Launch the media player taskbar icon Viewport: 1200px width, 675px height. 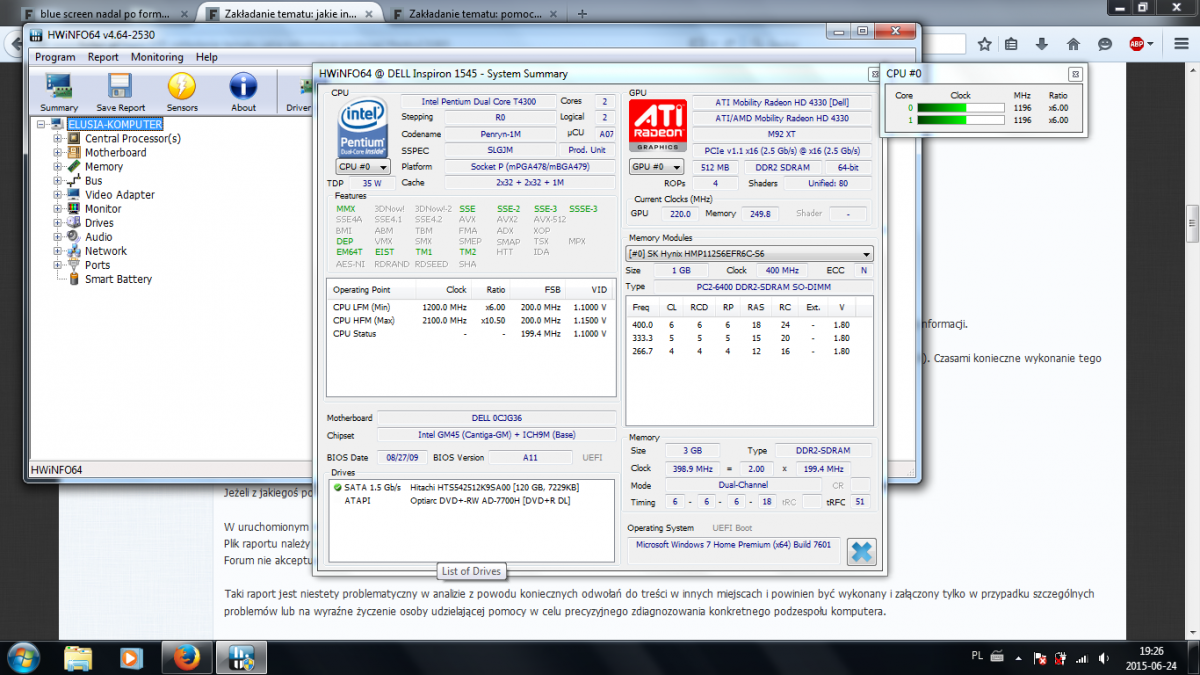130,657
